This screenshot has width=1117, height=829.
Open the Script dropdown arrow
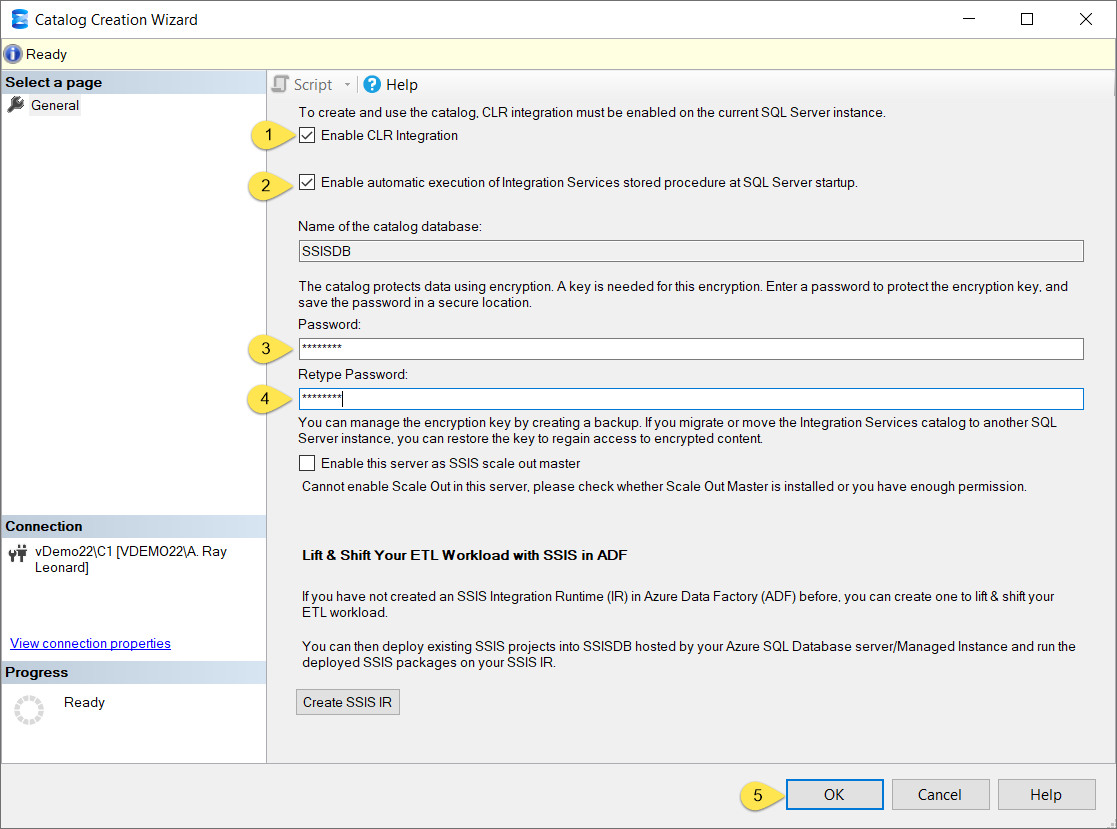[x=348, y=85]
